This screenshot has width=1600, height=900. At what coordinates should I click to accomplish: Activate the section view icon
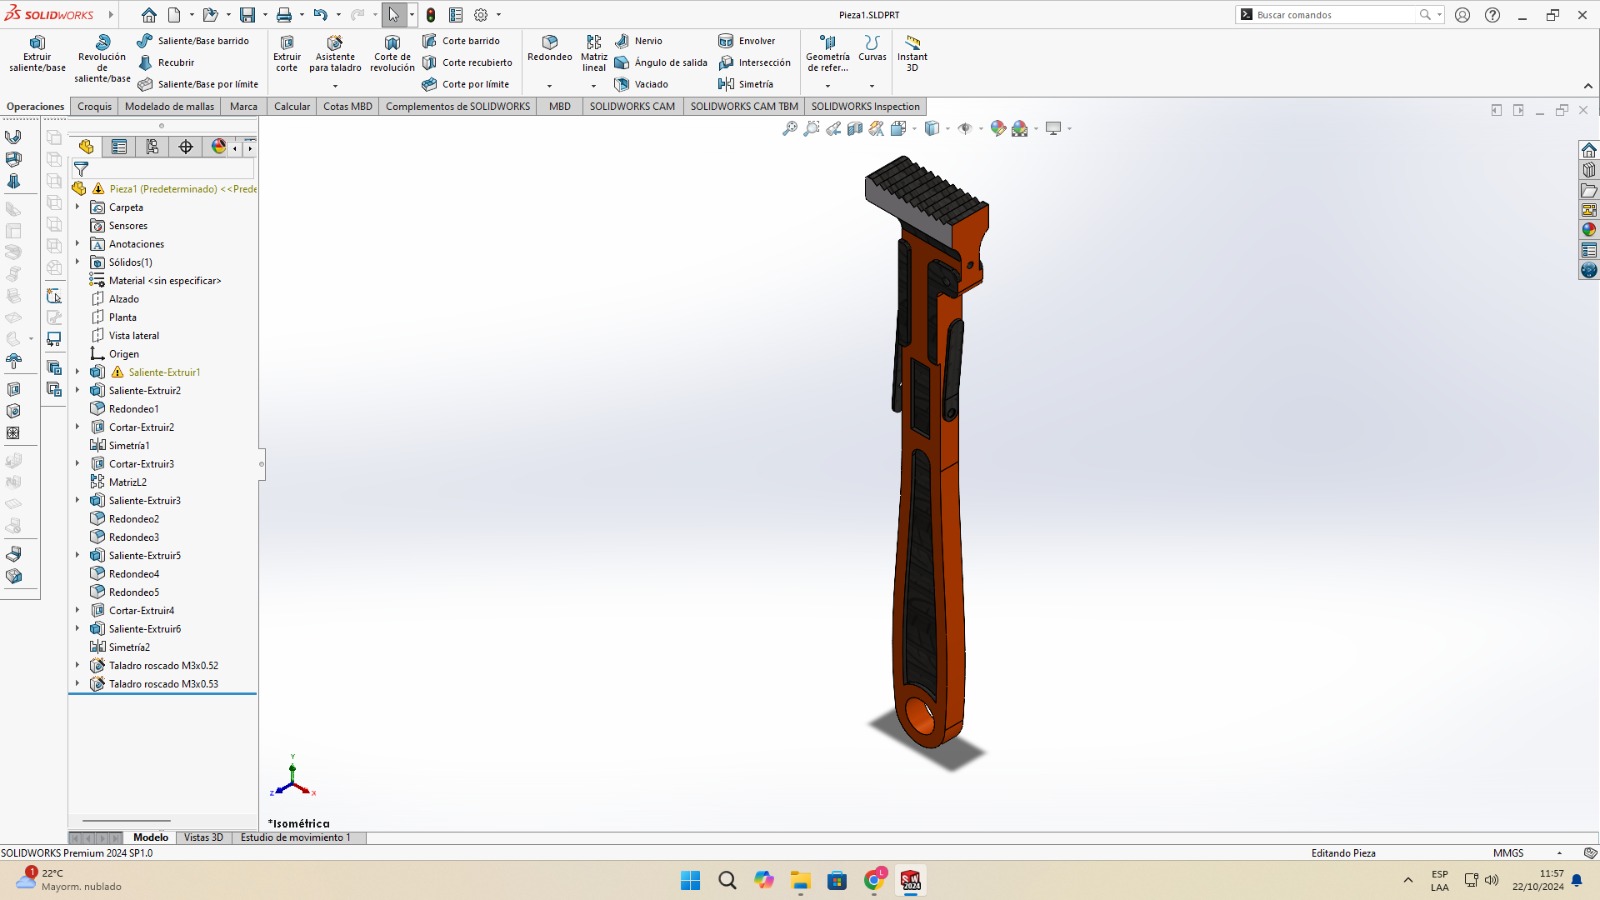(x=855, y=129)
